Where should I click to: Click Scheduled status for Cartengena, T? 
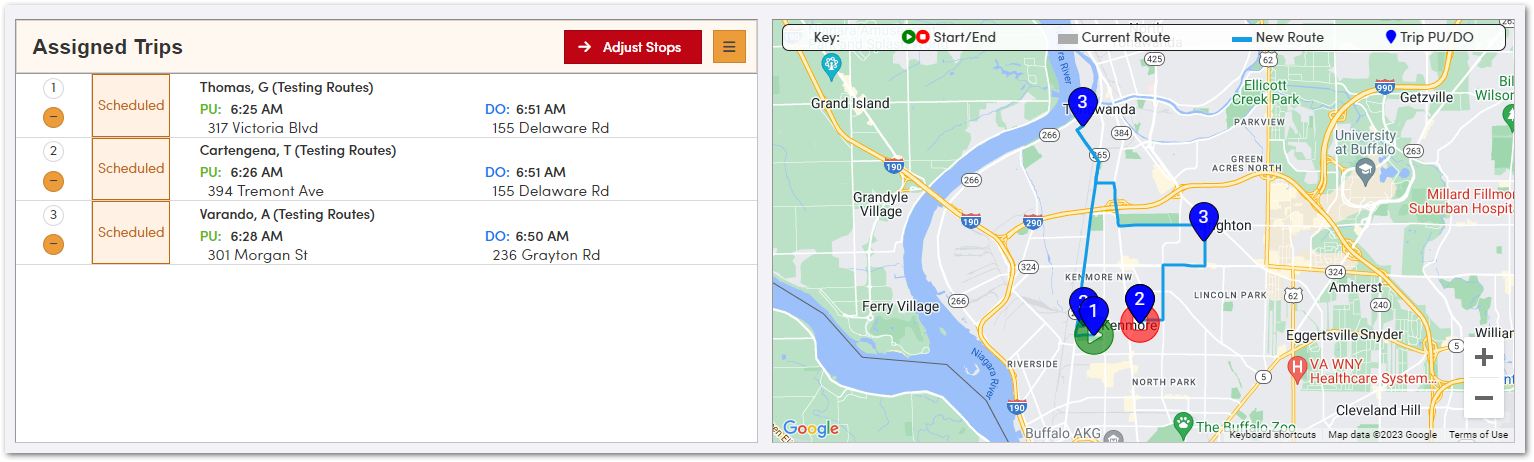[x=131, y=168]
